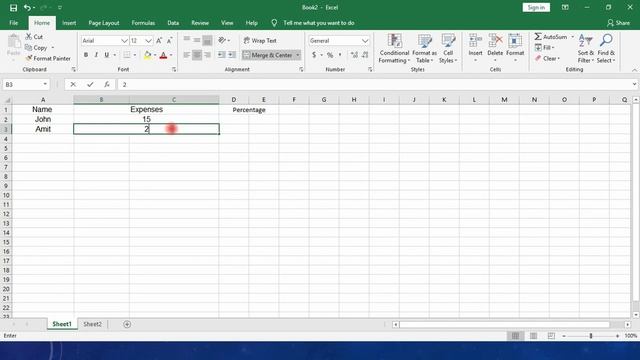Click the Decrease Indent icon

pyautogui.click(x=222, y=55)
